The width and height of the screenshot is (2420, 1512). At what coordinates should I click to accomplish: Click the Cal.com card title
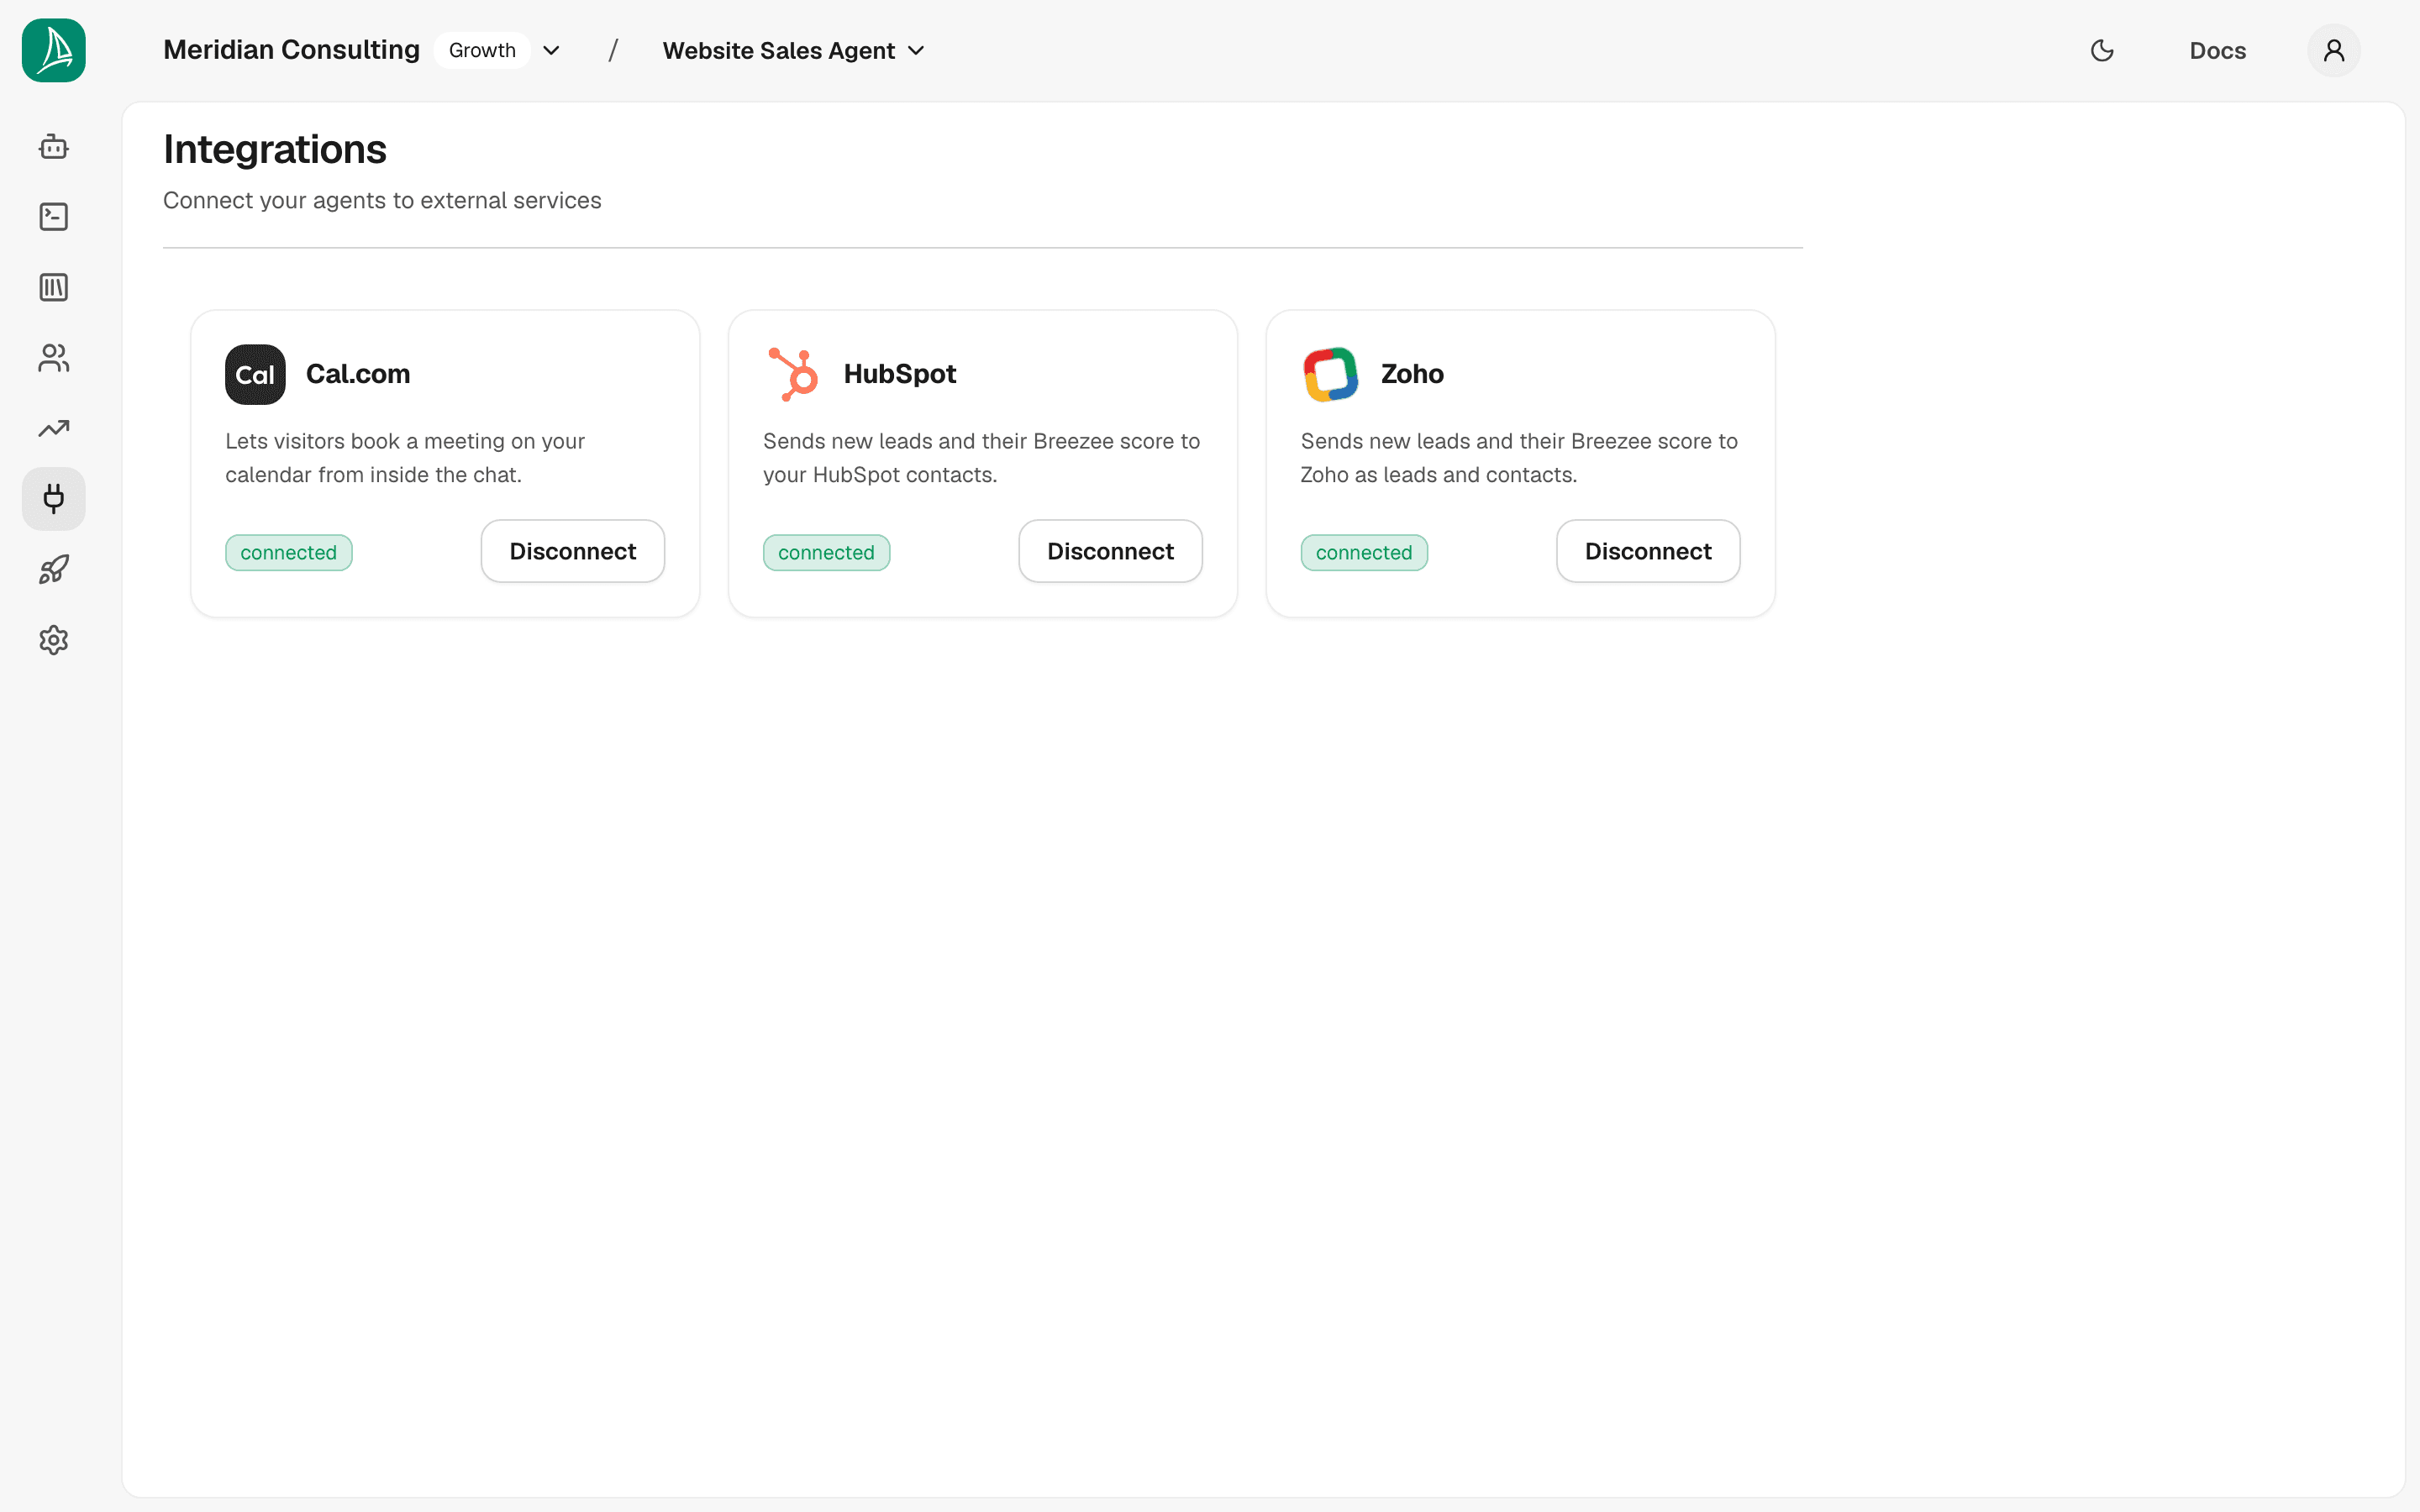click(358, 374)
